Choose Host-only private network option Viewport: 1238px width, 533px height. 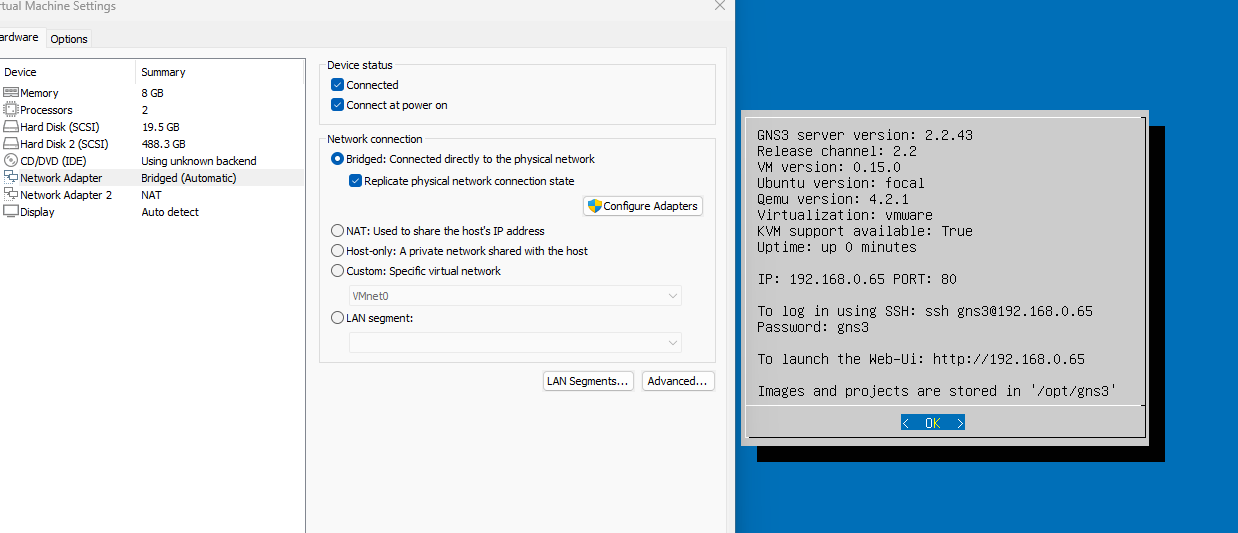click(x=338, y=251)
